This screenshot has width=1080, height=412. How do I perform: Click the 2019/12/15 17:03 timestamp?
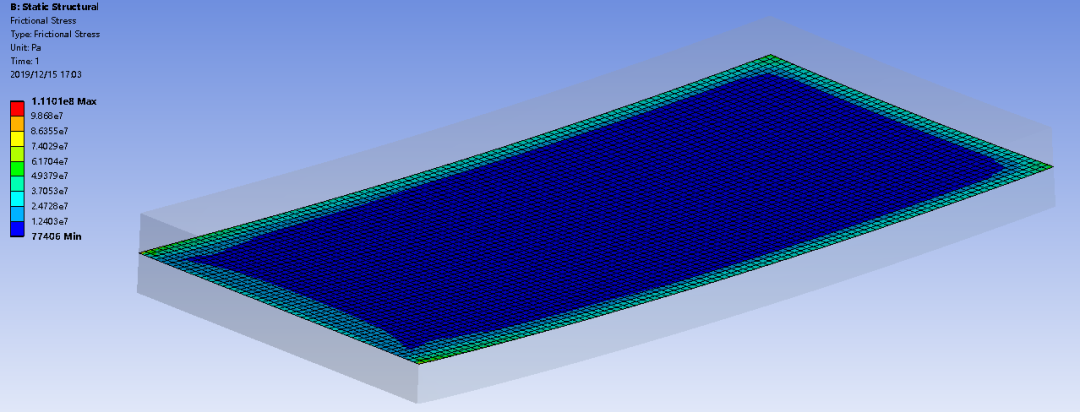pyautogui.click(x=45, y=74)
